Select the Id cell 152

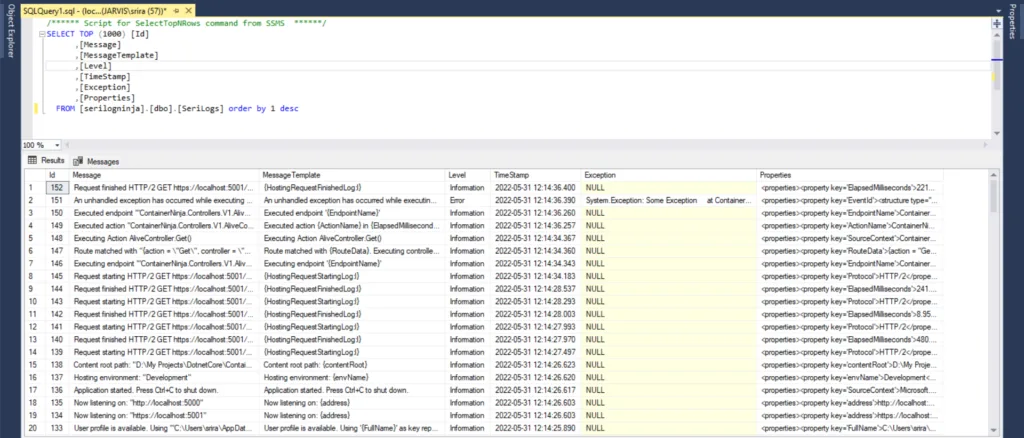pyautogui.click(x=57, y=187)
